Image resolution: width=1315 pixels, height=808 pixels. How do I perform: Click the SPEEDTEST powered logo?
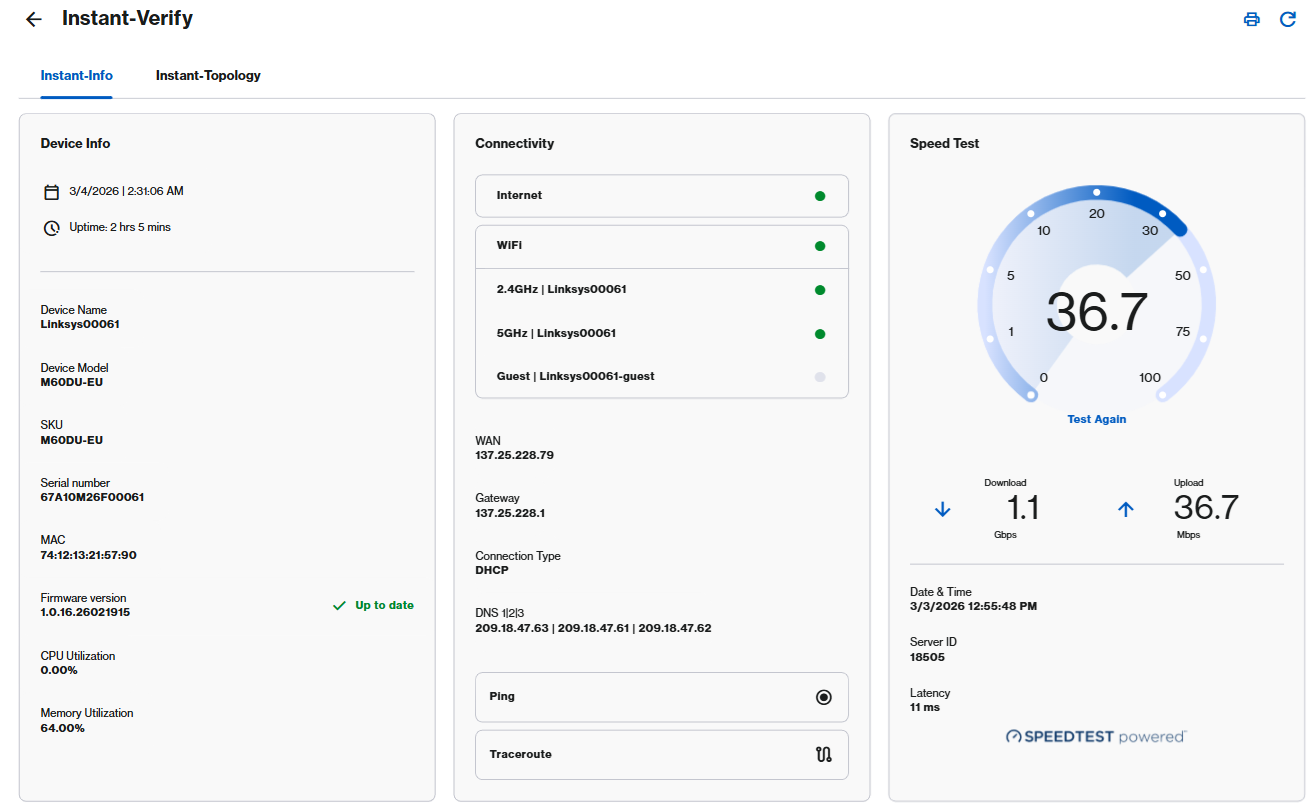(1095, 736)
